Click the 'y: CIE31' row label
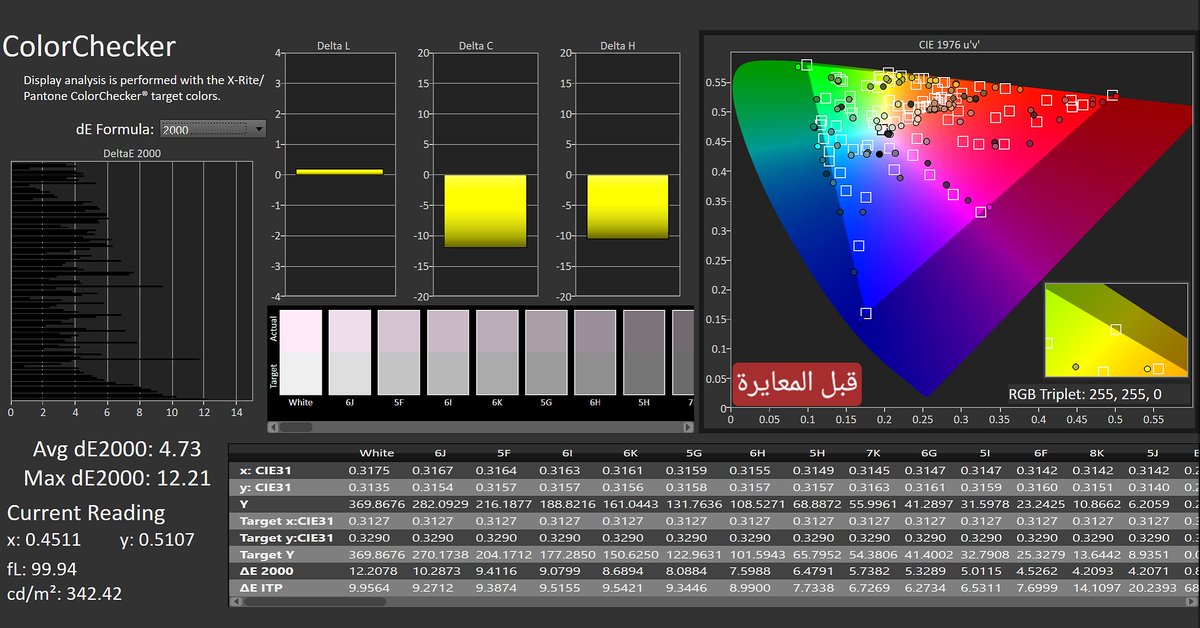 point(266,487)
